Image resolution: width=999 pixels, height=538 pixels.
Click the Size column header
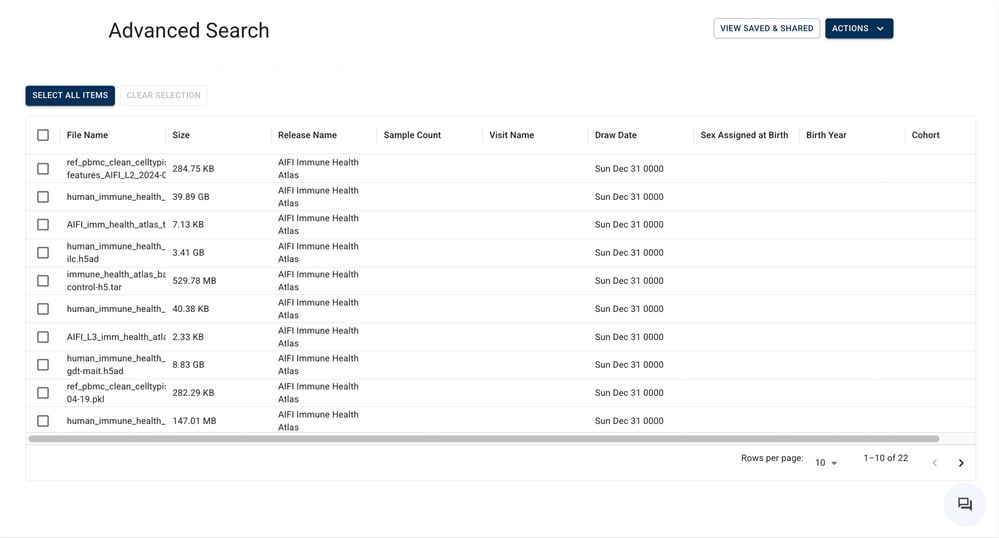tap(181, 135)
